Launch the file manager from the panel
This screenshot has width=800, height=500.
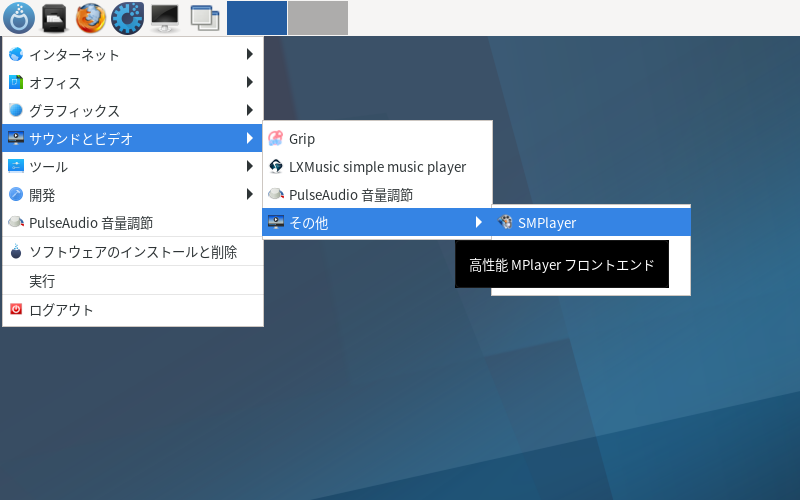point(54,18)
